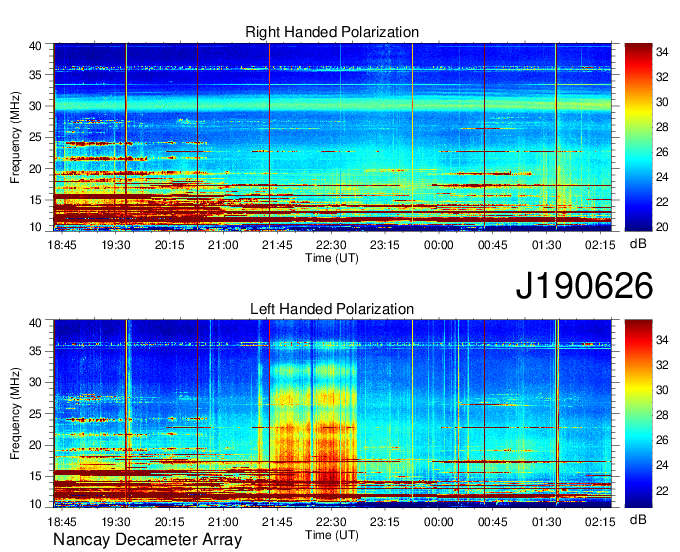This screenshot has height=552, width=680.
Task: Click the 40 MHz frequency tick on bottom plot
Action: coord(35,323)
